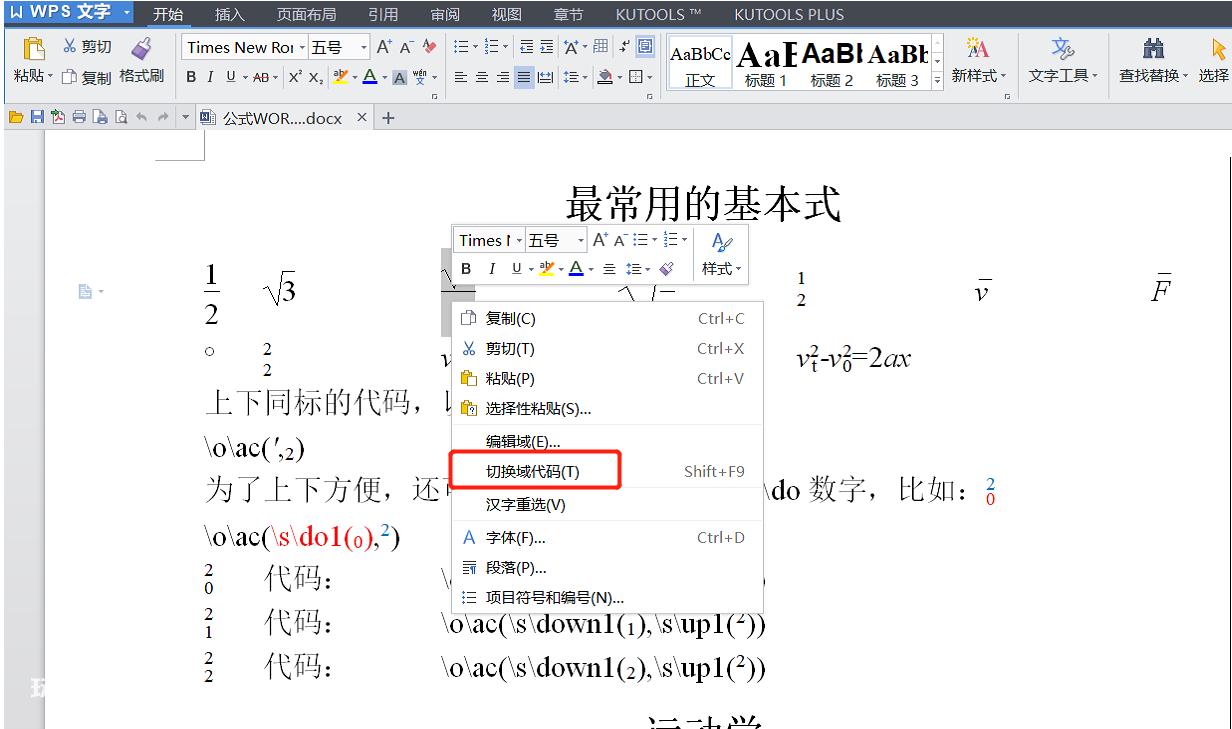The width and height of the screenshot is (1232, 729).
Task: Apply yellow highlight color in ribbon
Action: tap(339, 77)
